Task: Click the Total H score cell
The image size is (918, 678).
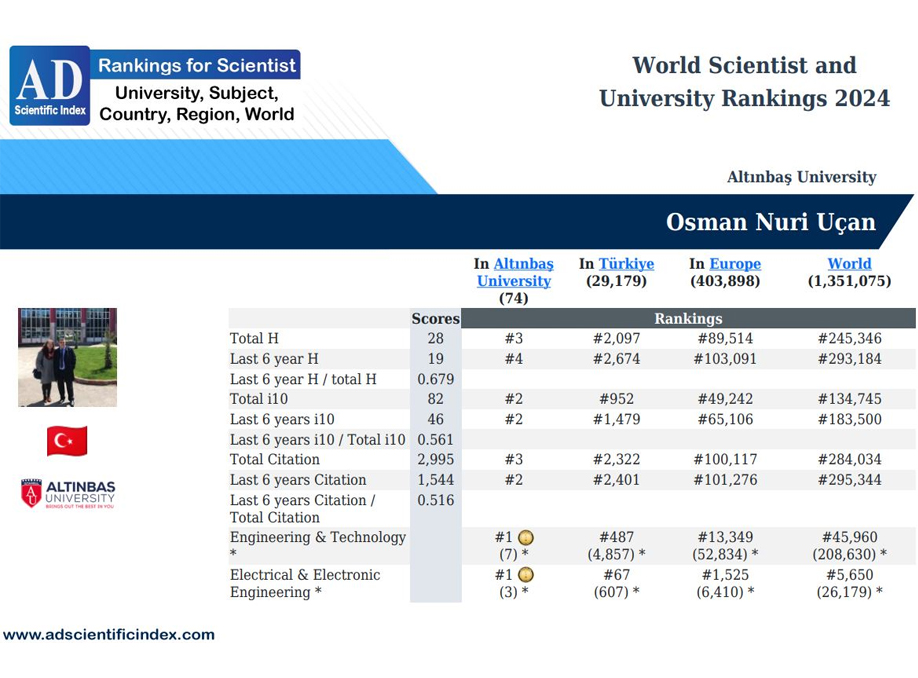Action: pyautogui.click(x=436, y=338)
